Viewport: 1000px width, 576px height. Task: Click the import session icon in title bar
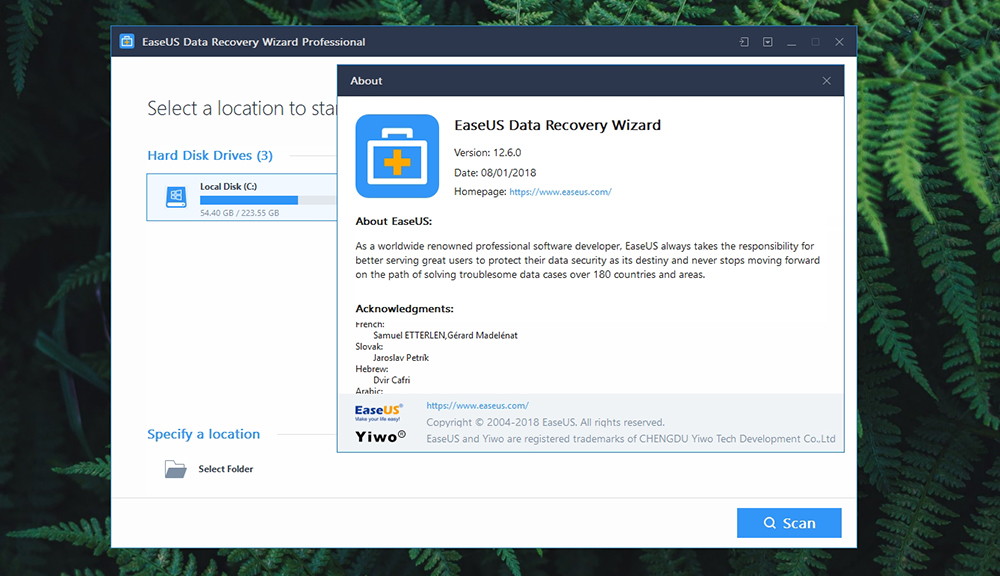point(744,42)
